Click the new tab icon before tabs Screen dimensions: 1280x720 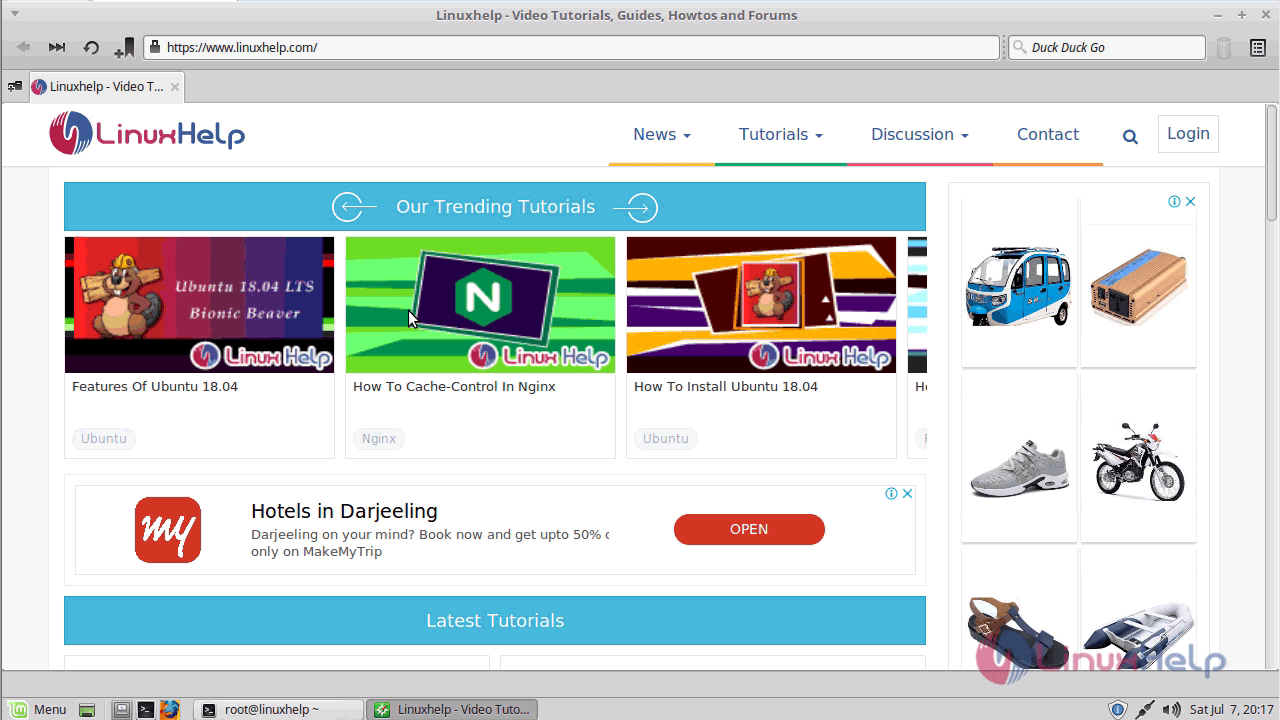point(14,87)
